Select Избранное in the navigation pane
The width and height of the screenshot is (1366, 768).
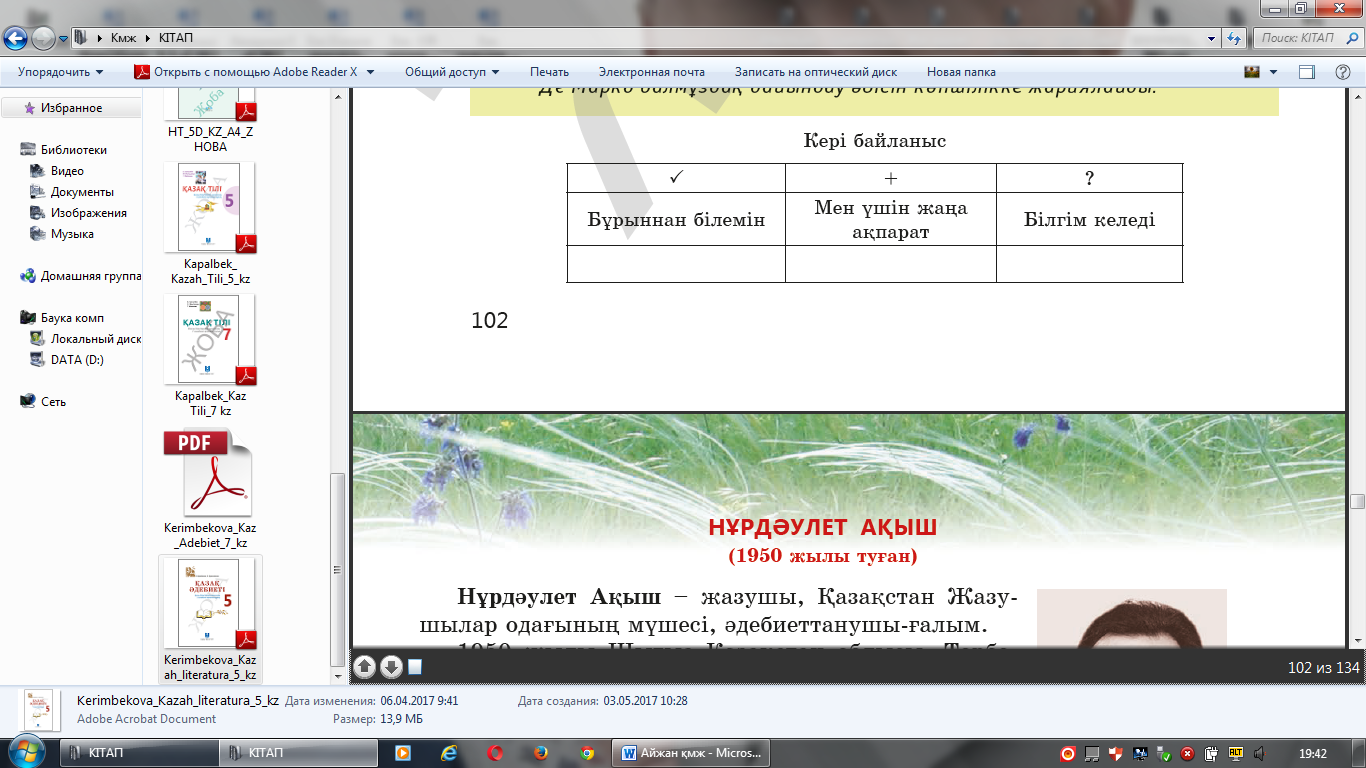click(71, 108)
